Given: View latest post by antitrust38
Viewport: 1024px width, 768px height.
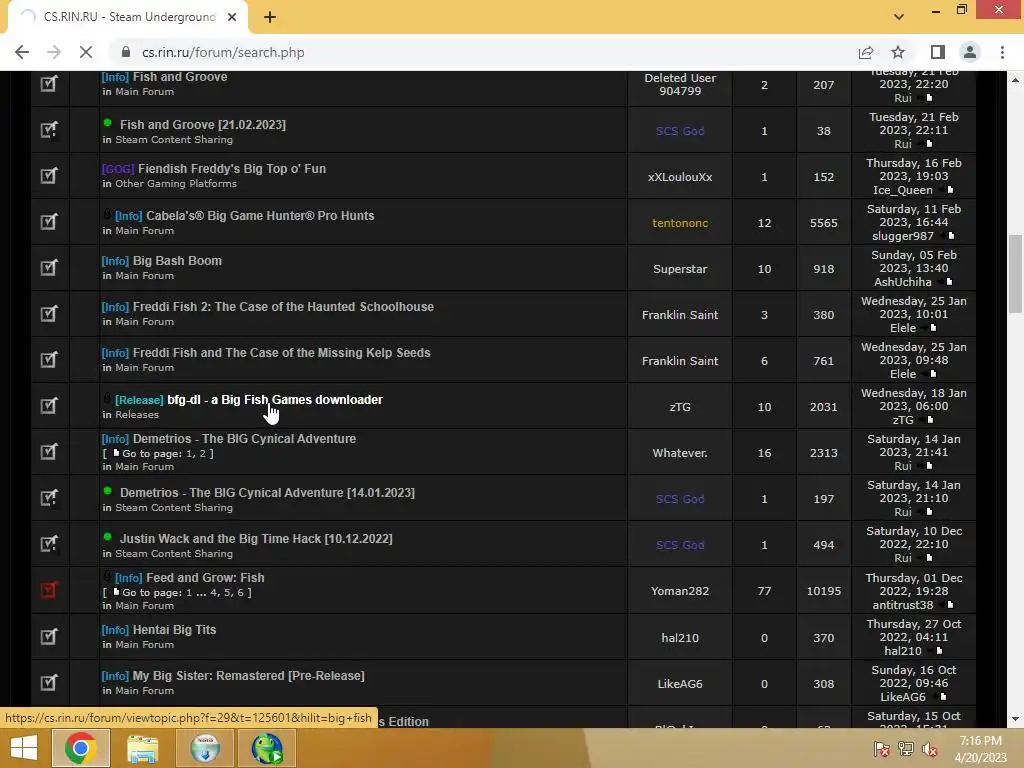Looking at the screenshot, I should click(950, 605).
